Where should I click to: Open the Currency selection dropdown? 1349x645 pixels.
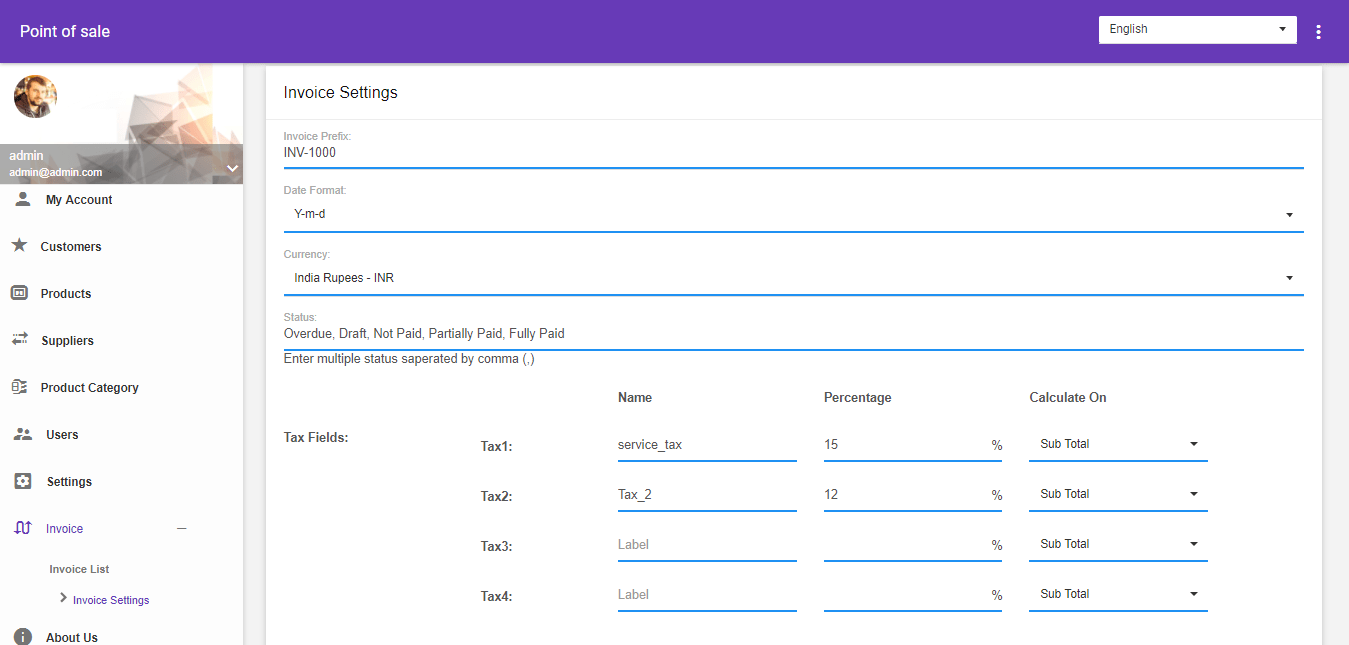click(1289, 277)
